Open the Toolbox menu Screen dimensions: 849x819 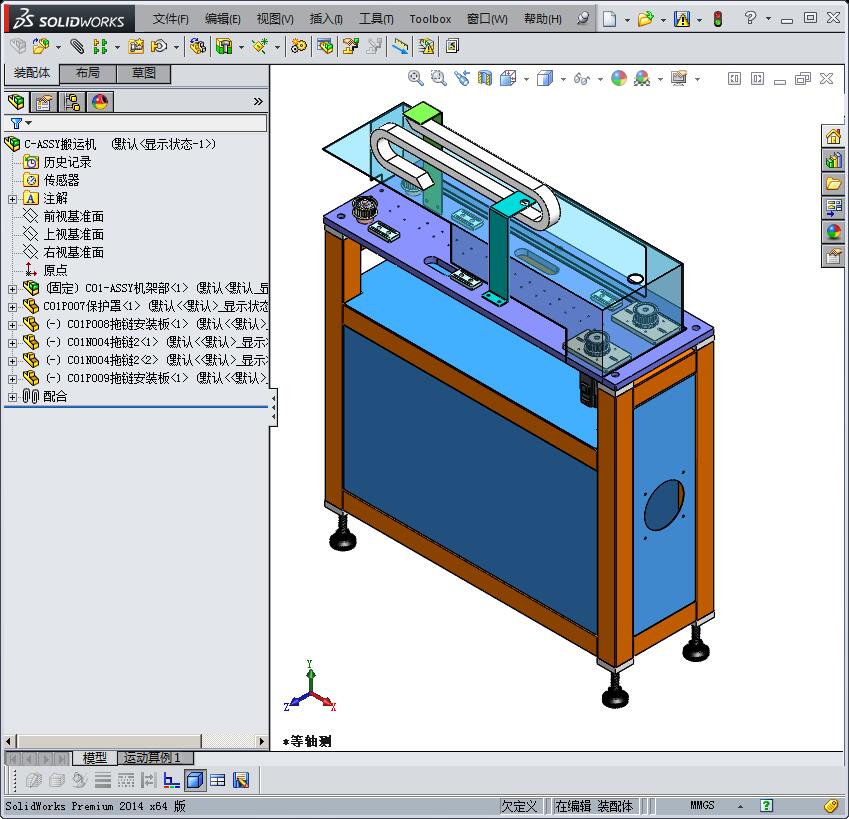pyautogui.click(x=430, y=19)
